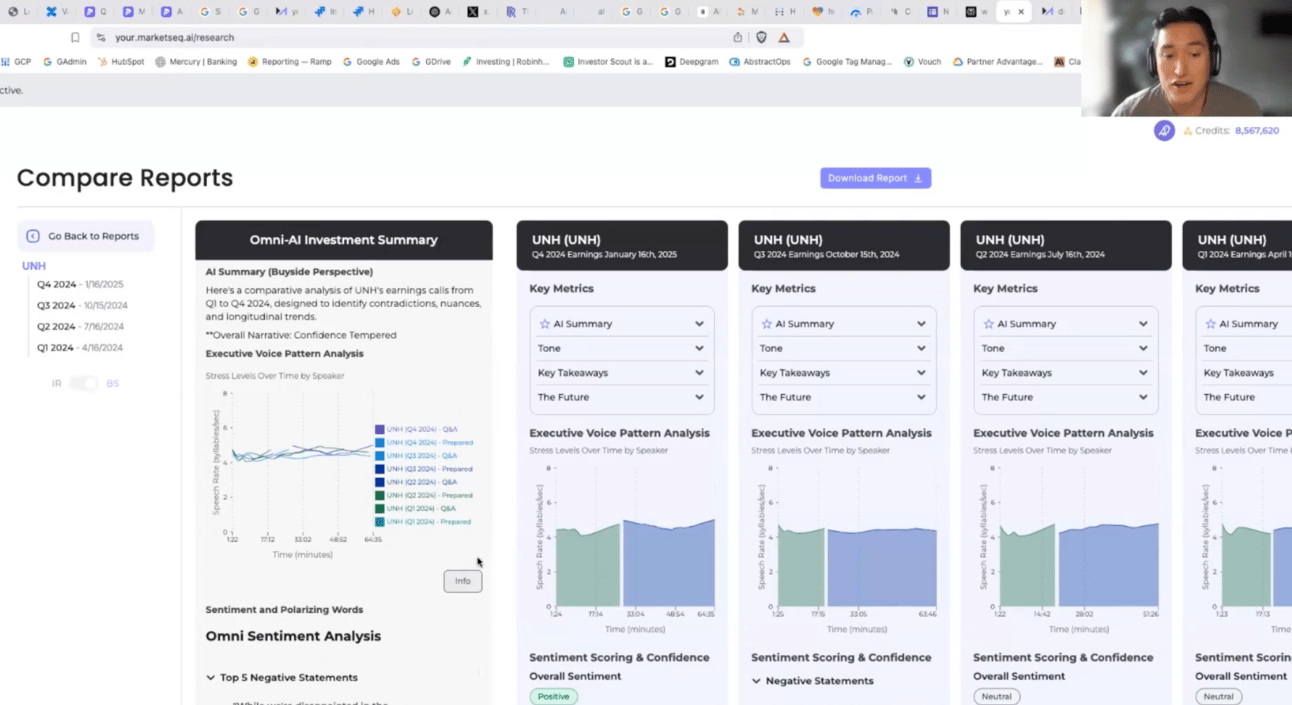Click the share icon in the address bar
The width and height of the screenshot is (1292, 705).
point(738,37)
